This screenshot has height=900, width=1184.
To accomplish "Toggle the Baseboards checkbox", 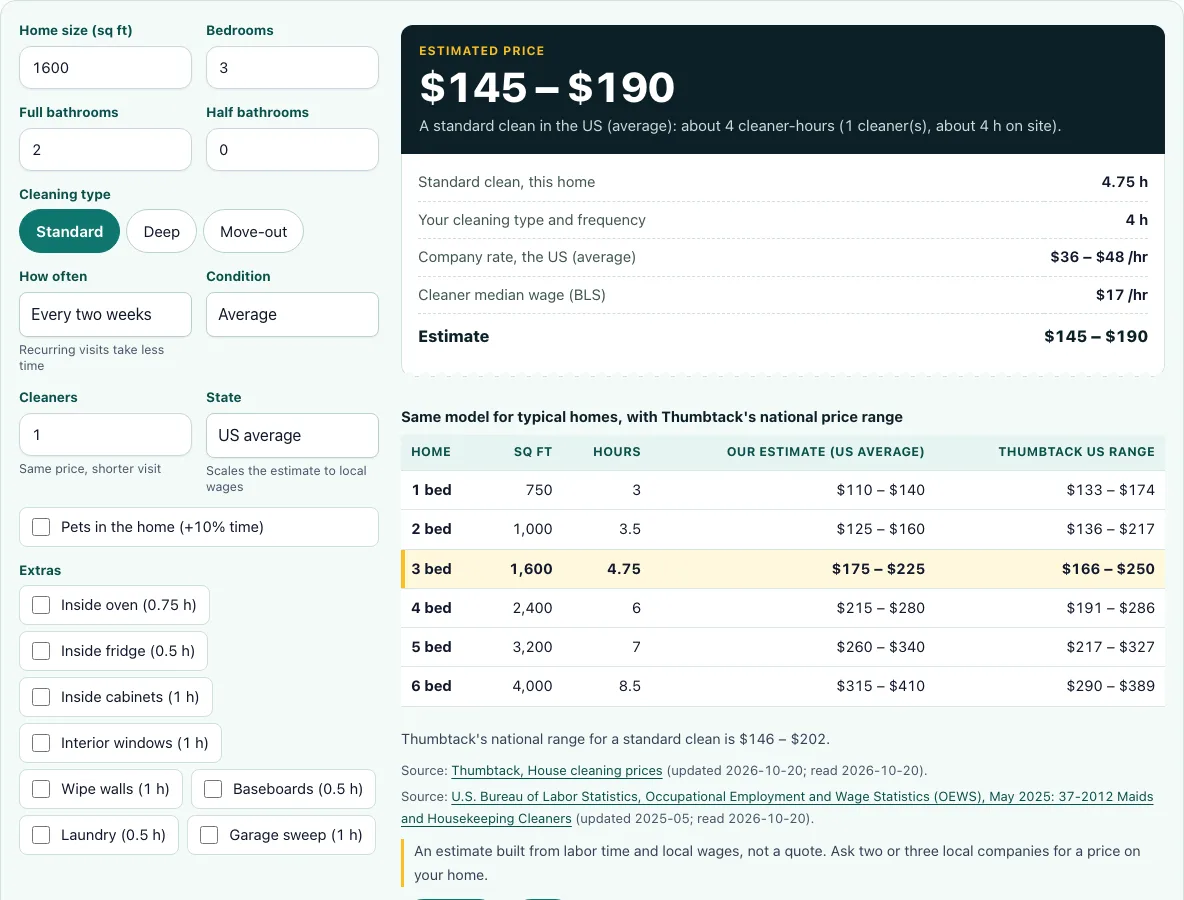I will [213, 789].
